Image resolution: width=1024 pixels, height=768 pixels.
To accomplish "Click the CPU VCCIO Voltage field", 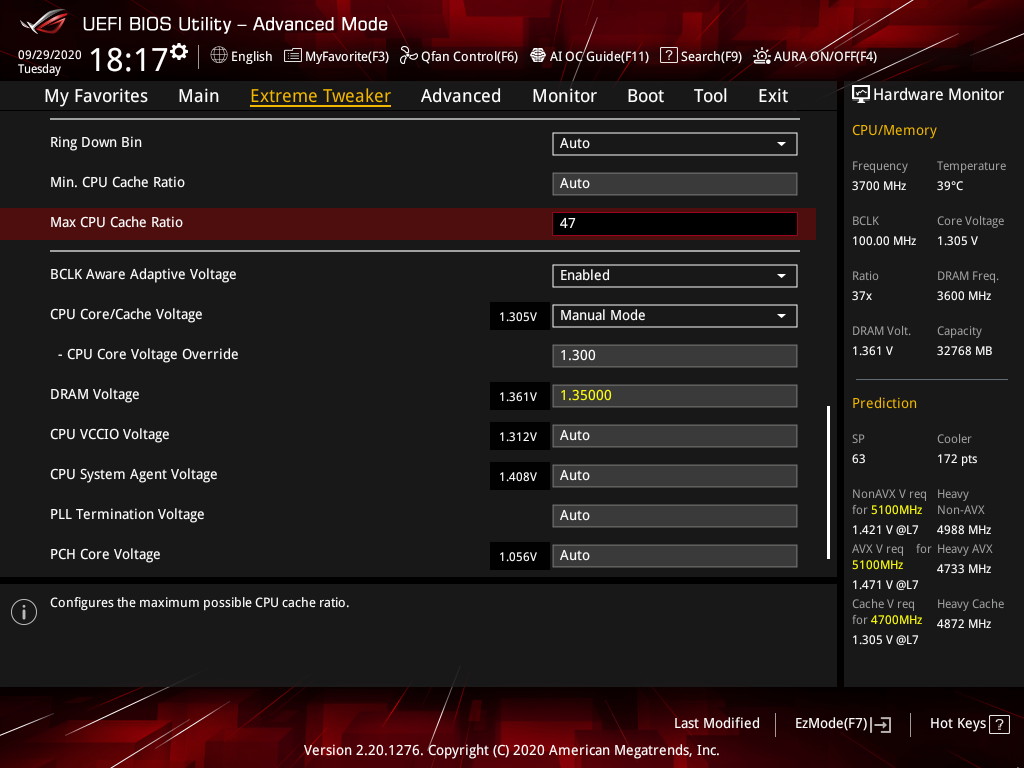I will 675,436.
